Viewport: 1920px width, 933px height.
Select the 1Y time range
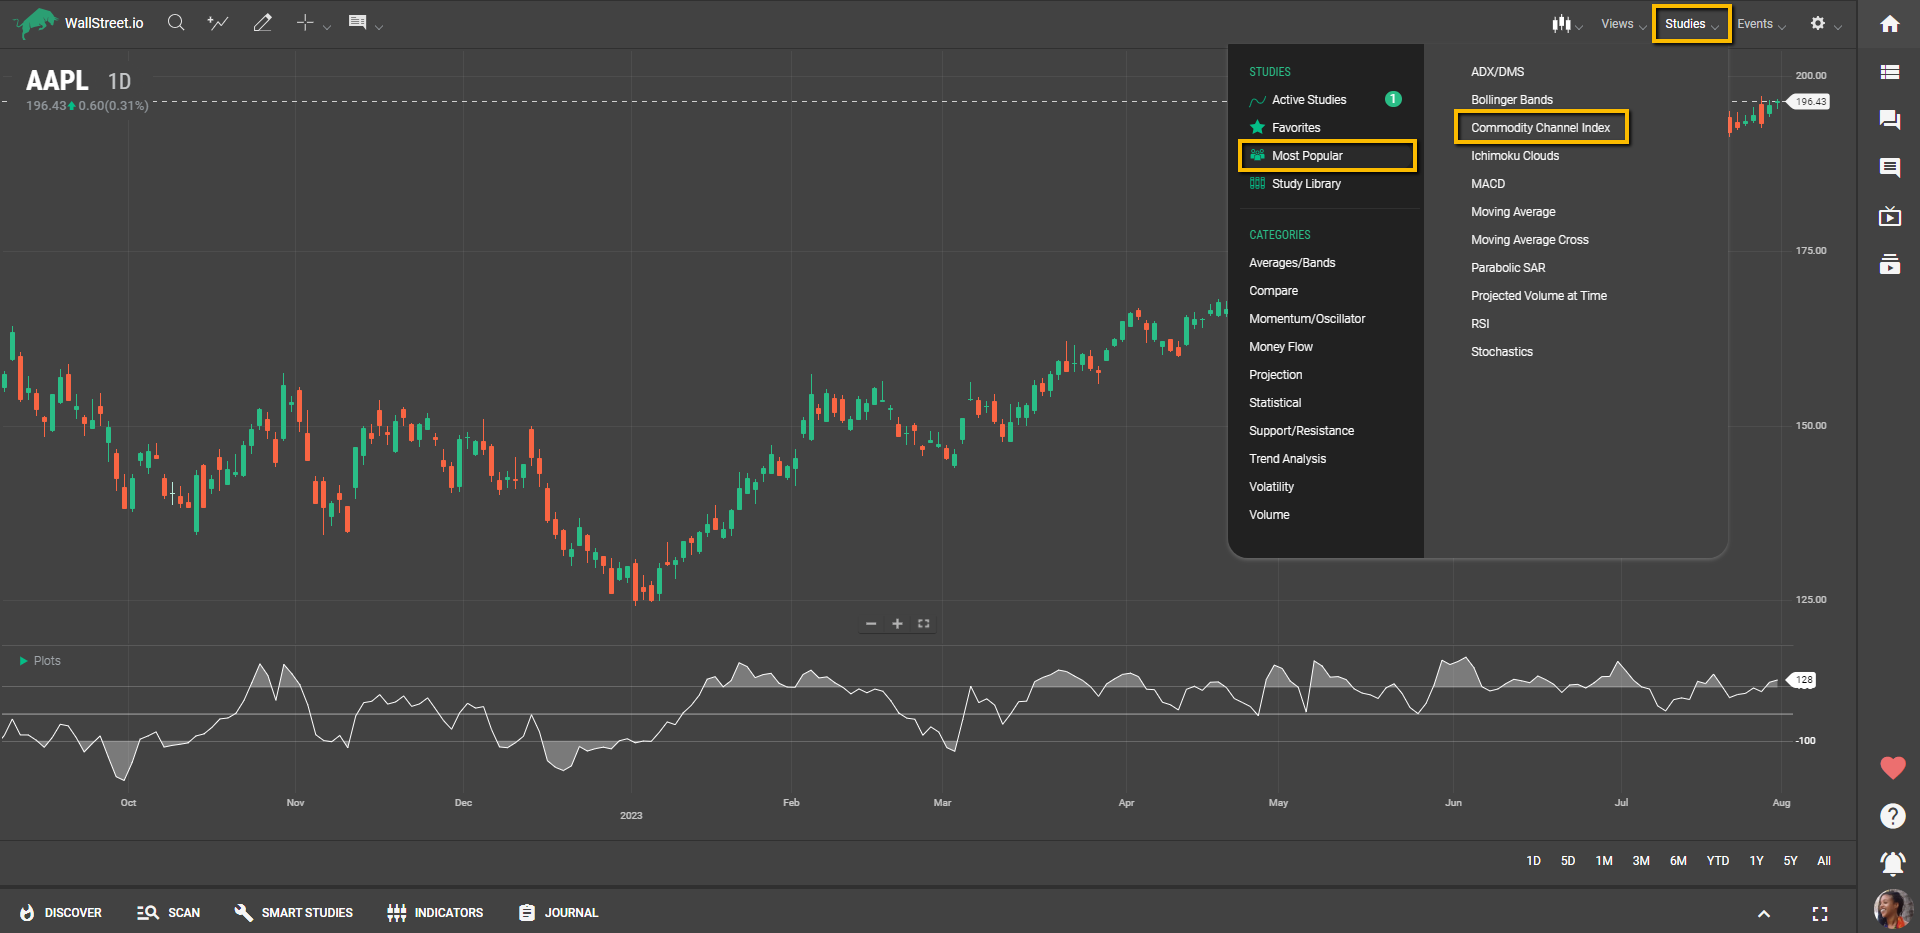pyautogui.click(x=1756, y=861)
